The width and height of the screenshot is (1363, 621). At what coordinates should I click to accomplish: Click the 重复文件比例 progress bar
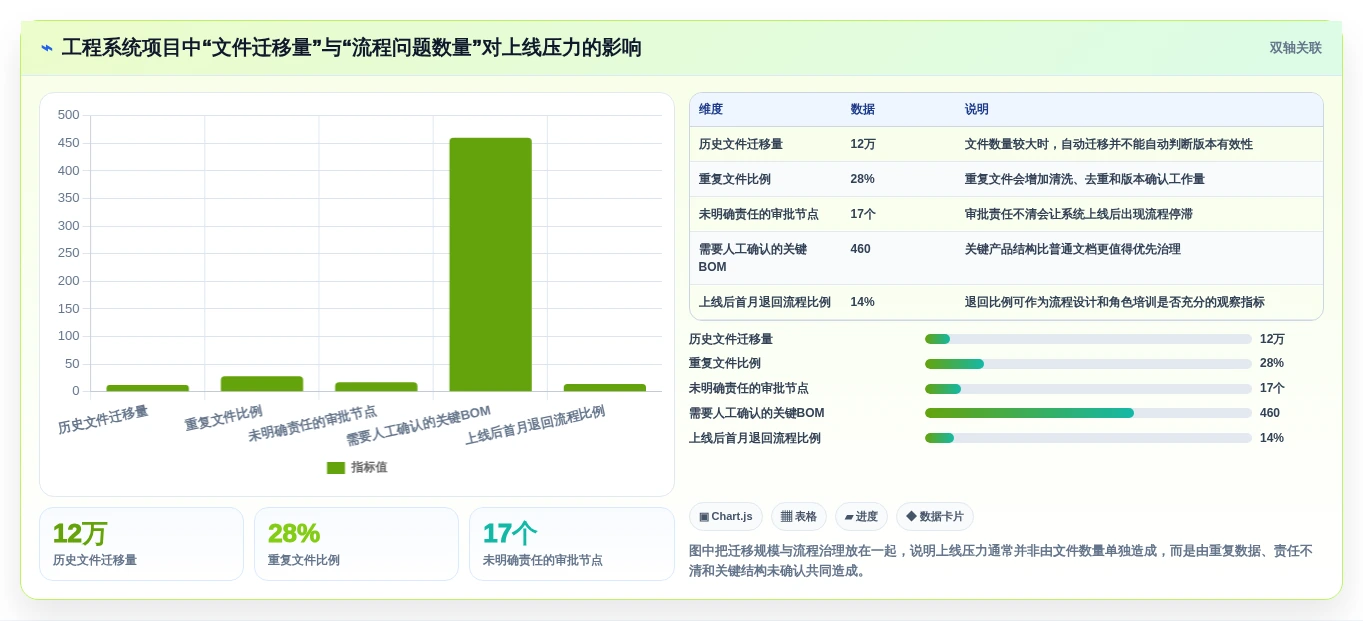click(x=1088, y=364)
